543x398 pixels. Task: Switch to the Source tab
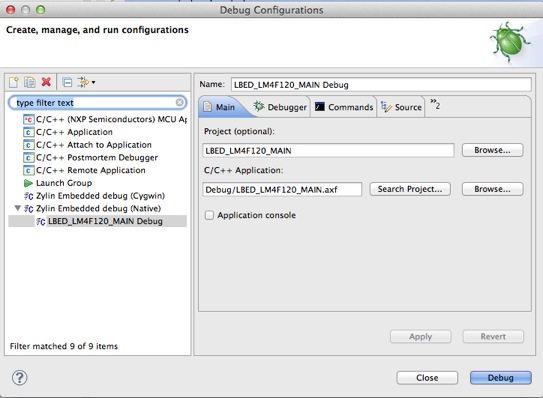[401, 107]
